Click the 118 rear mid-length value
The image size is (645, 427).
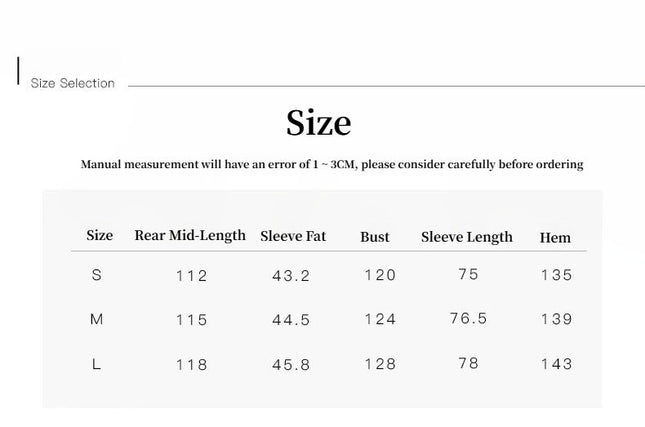coord(190,365)
